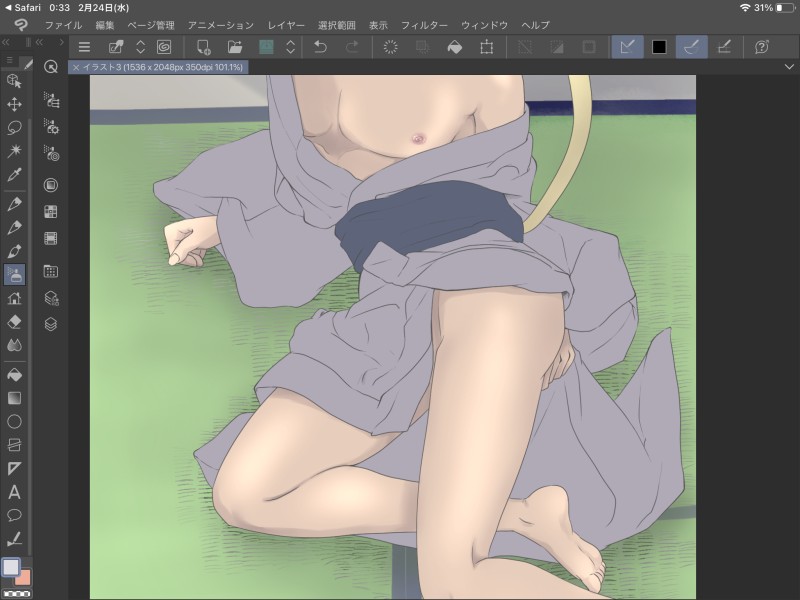Click the Undo arrow
Image resolution: width=800 pixels, height=600 pixels.
pos(320,47)
